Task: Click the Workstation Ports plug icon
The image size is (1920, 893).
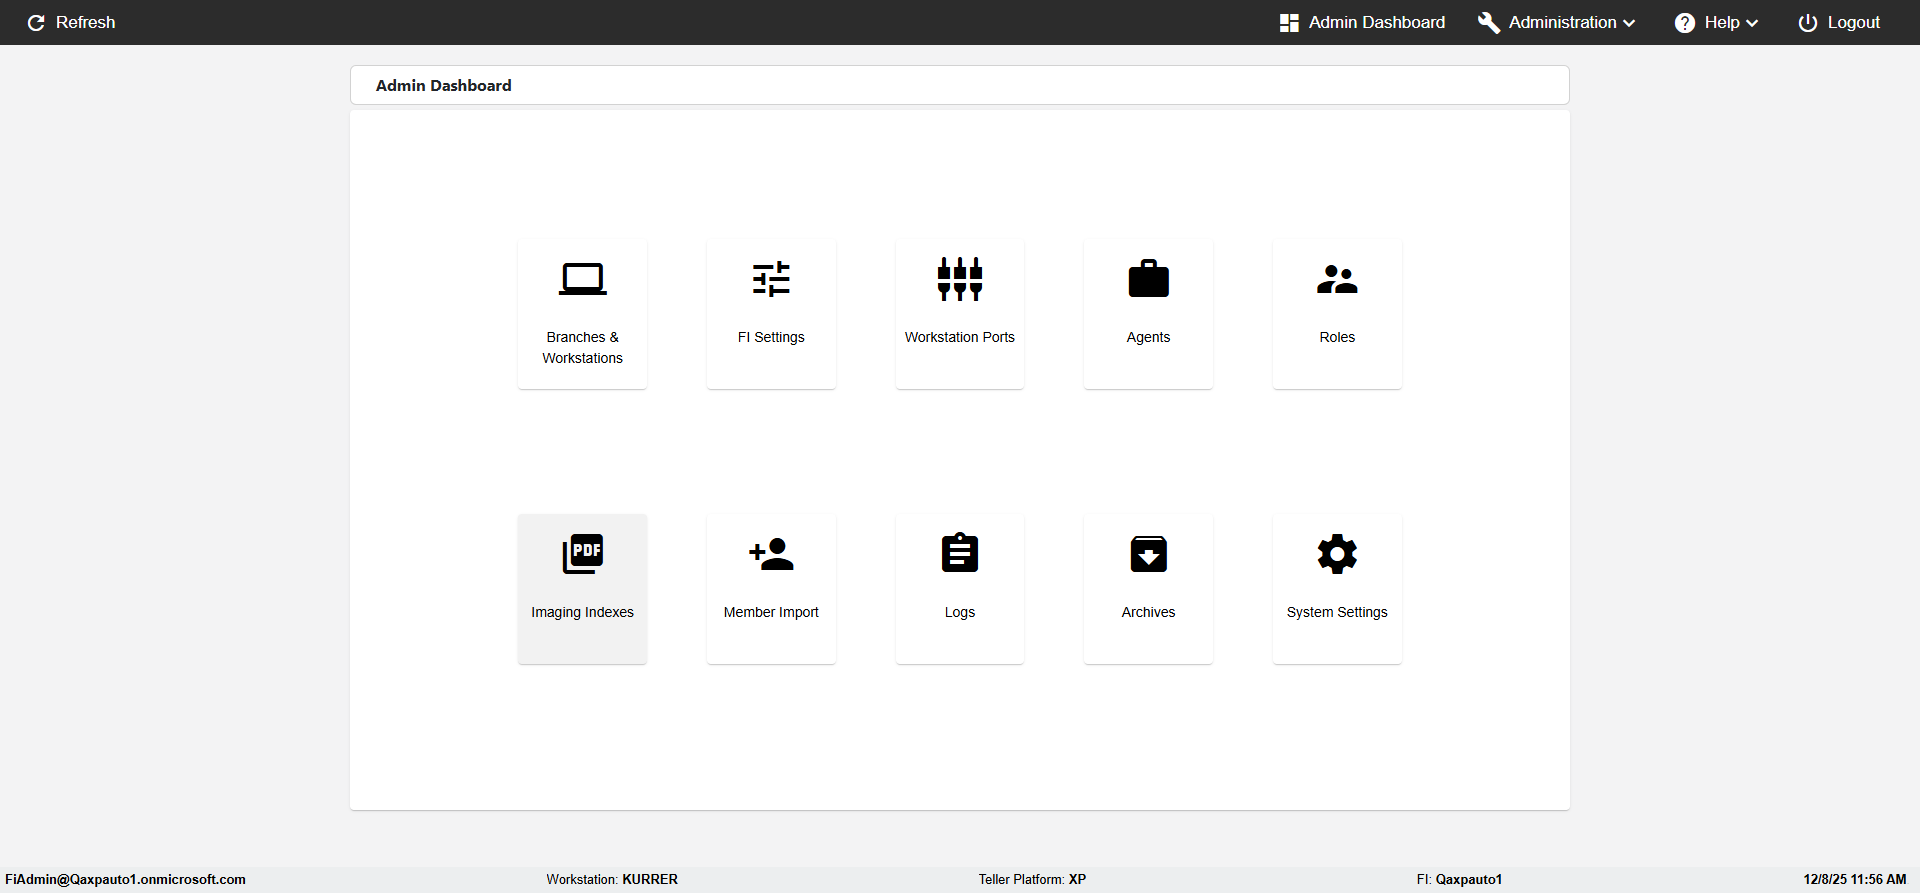Action: pos(960,279)
